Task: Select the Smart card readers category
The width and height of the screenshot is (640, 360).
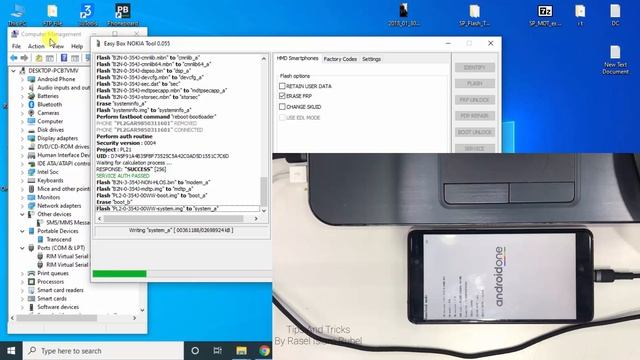Action: coord(60,290)
